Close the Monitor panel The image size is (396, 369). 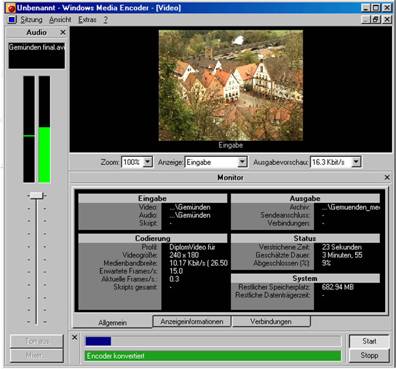(x=387, y=177)
